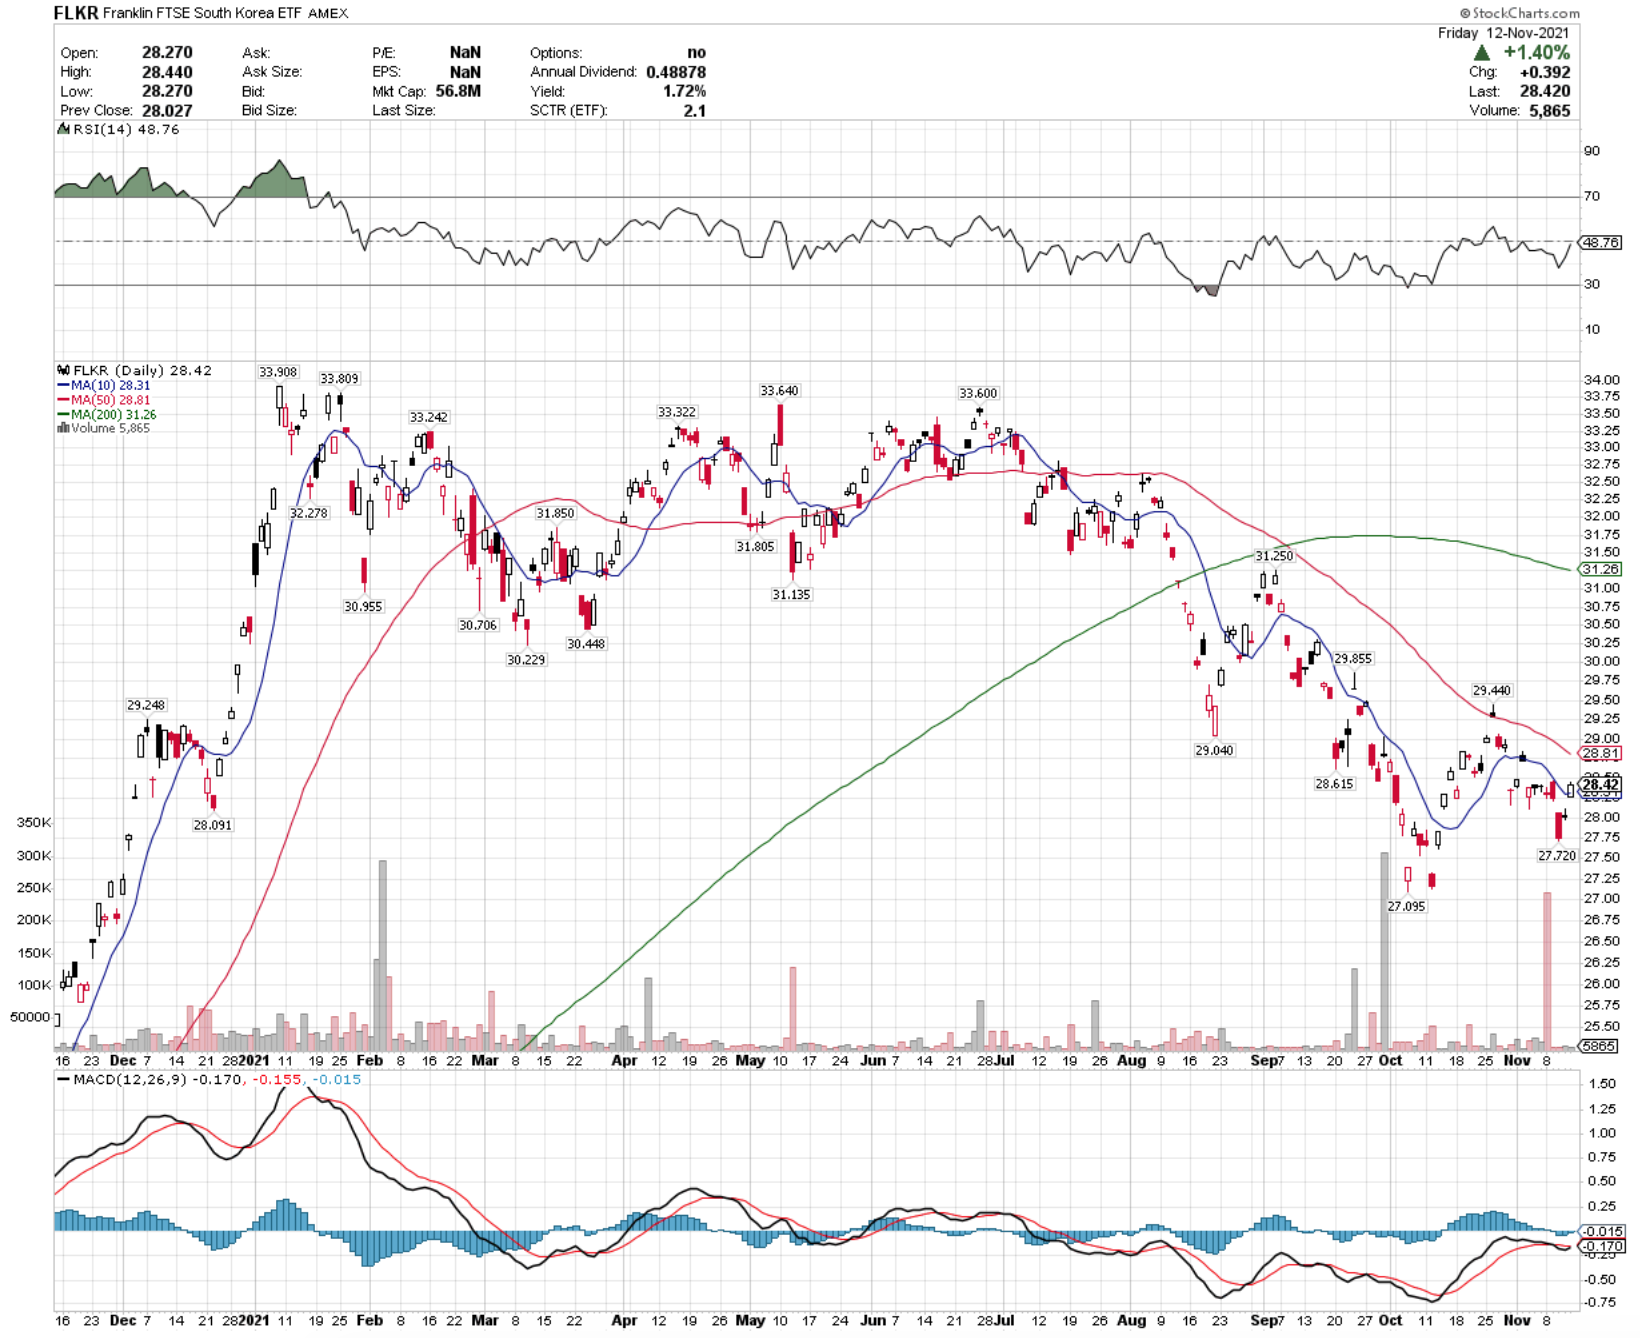This screenshot has width=1640, height=1338.
Task: Click the StockCharts.com attribution text
Action: [1519, 13]
